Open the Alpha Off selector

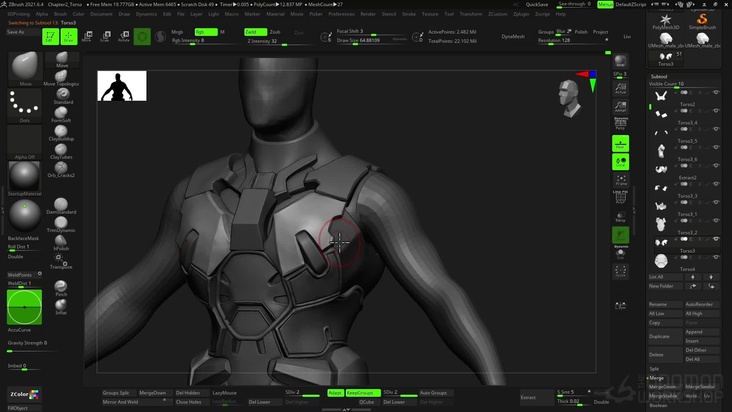coord(24,143)
